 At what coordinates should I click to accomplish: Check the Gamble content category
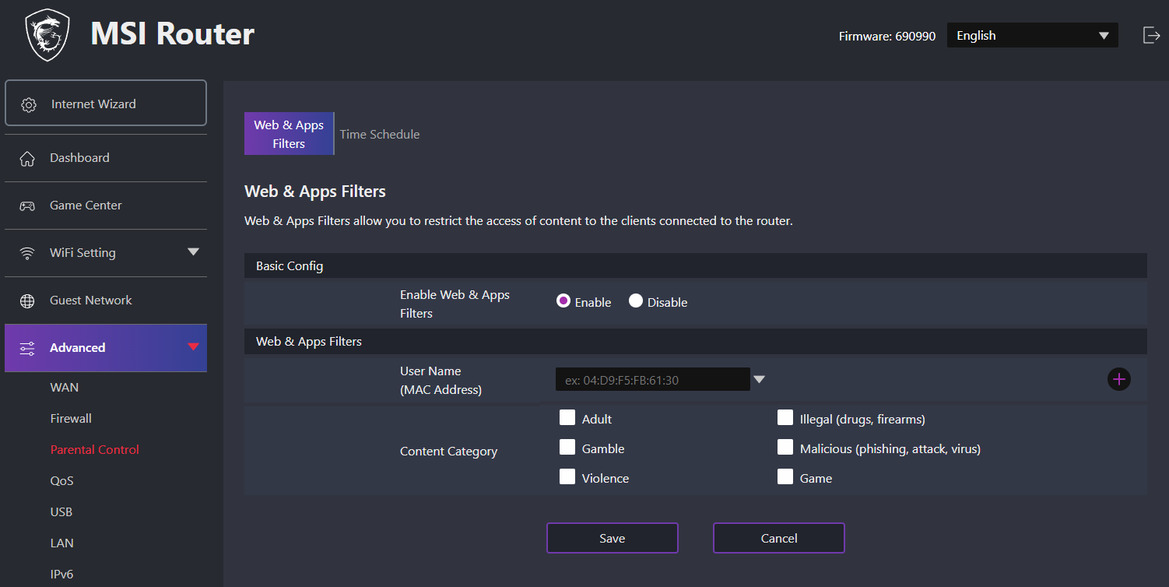tap(567, 447)
